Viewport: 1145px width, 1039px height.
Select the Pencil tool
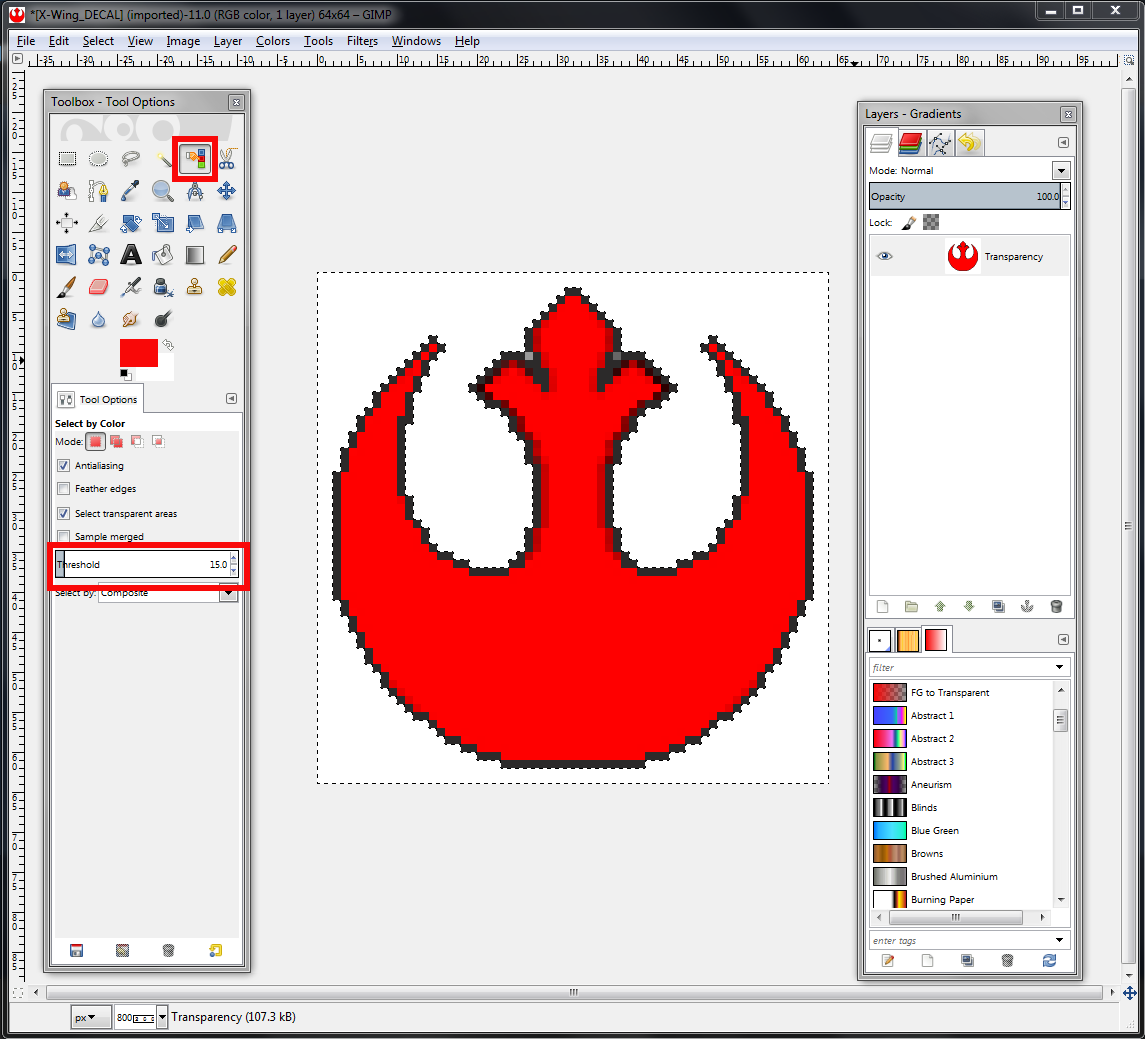tap(226, 255)
